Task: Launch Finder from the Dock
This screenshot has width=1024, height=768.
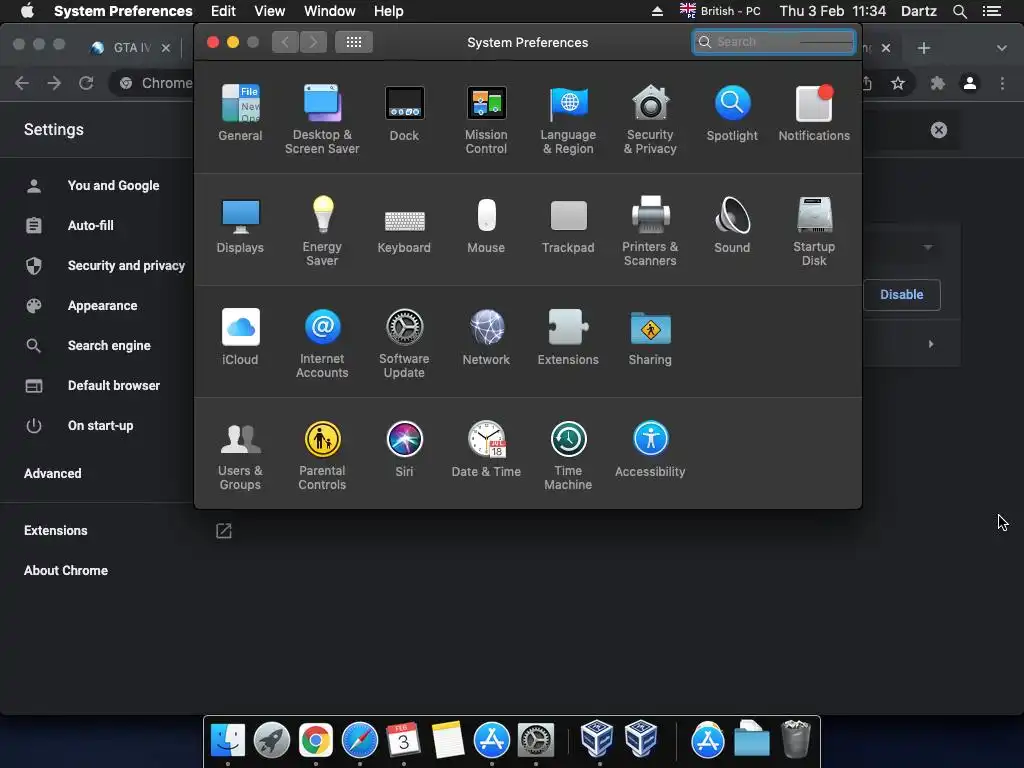Action: (x=227, y=740)
